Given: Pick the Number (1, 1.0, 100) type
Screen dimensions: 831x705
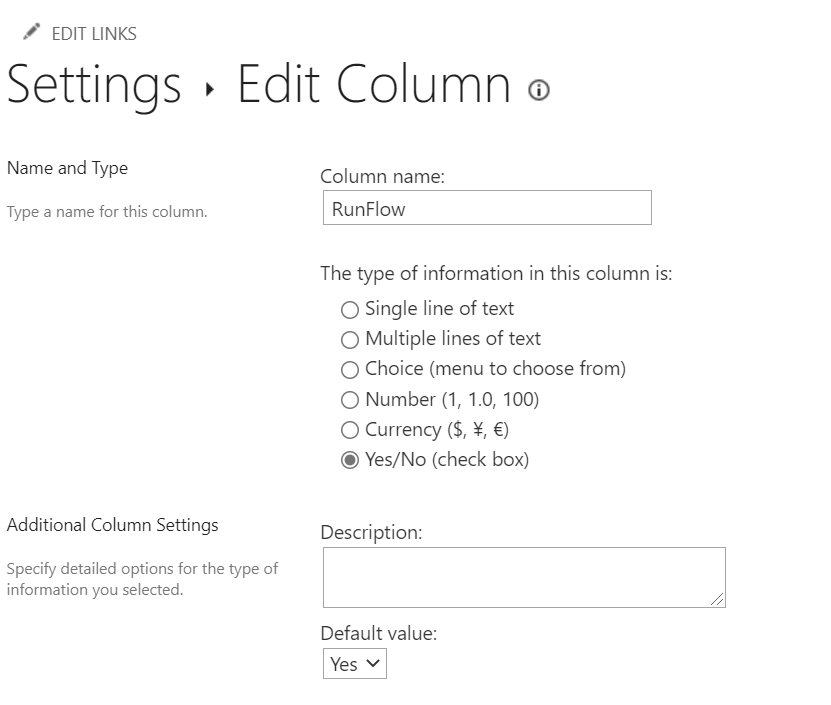Looking at the screenshot, I should (349, 400).
